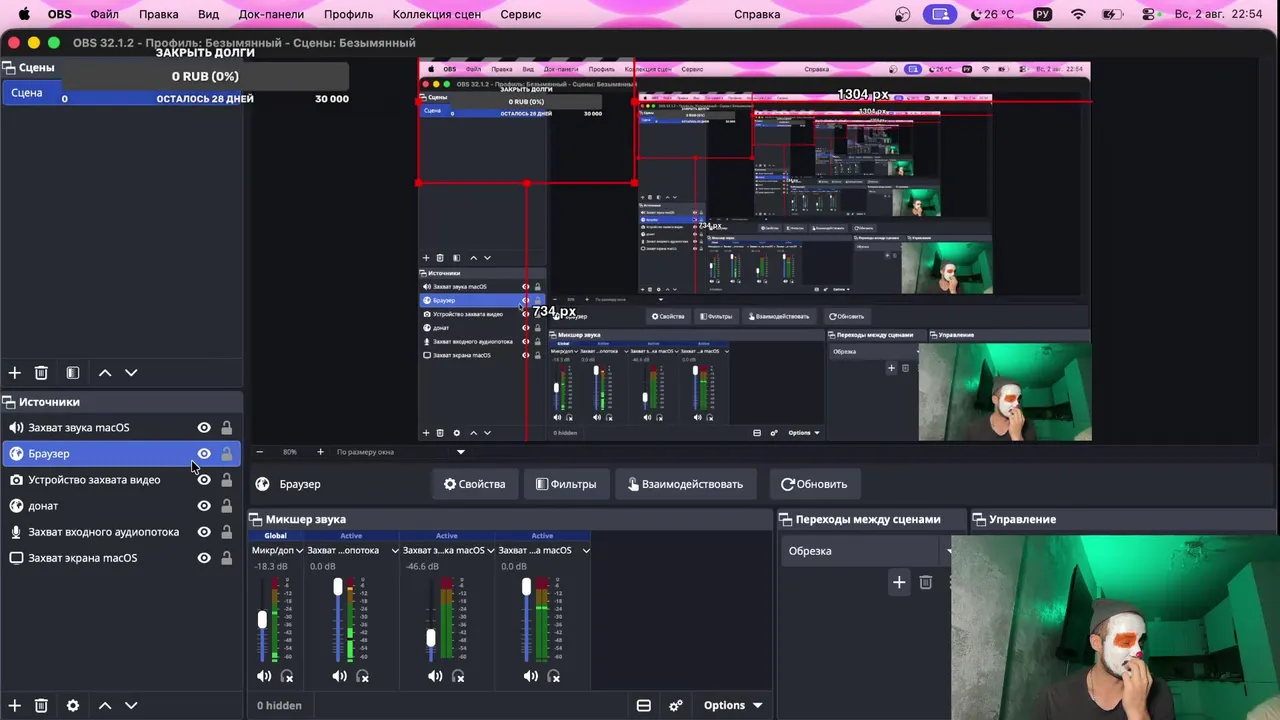Viewport: 1280px width, 720px height.
Task: Mute the Микр/доп mixer channel
Action: coord(264,676)
